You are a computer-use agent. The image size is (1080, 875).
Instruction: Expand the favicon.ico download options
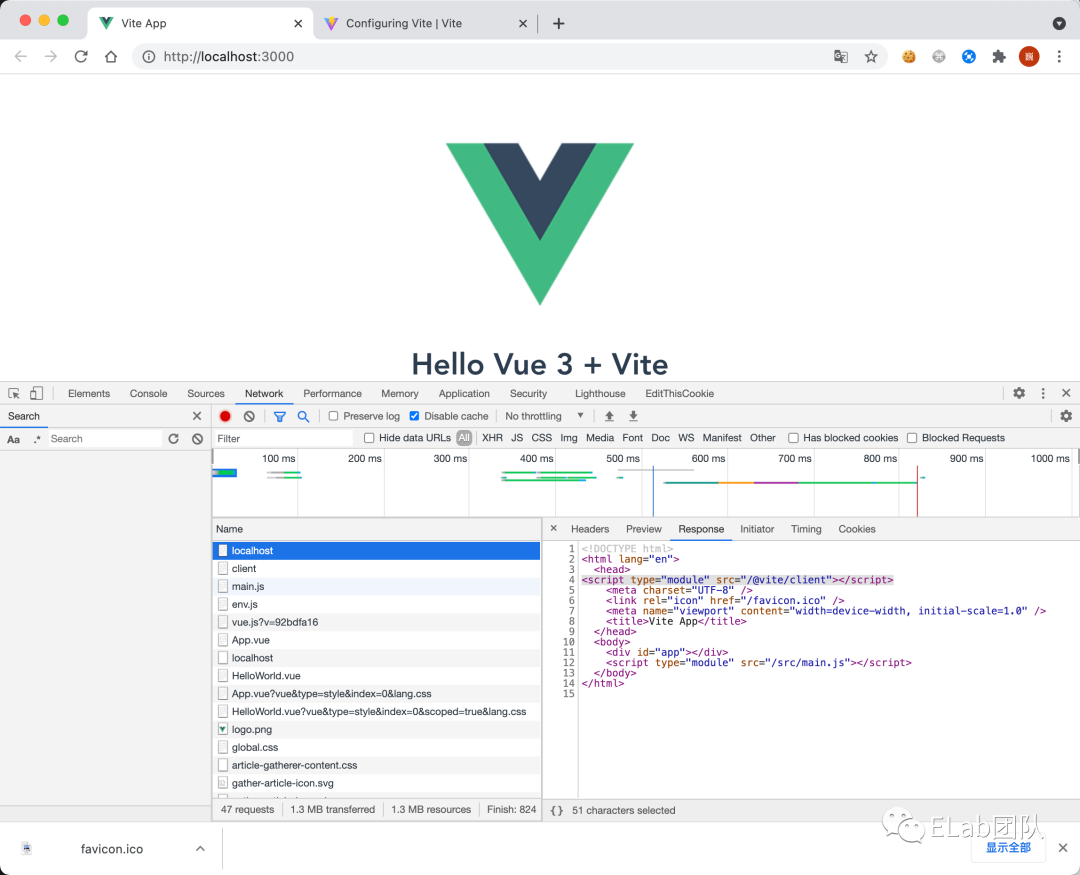click(200, 848)
